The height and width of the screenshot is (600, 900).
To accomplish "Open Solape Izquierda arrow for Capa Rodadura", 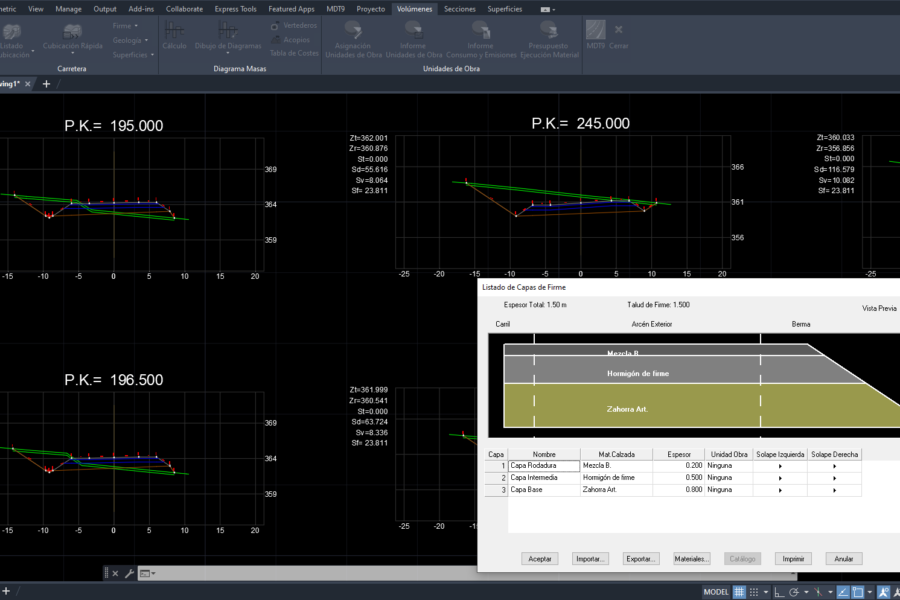I will pyautogui.click(x=780, y=466).
